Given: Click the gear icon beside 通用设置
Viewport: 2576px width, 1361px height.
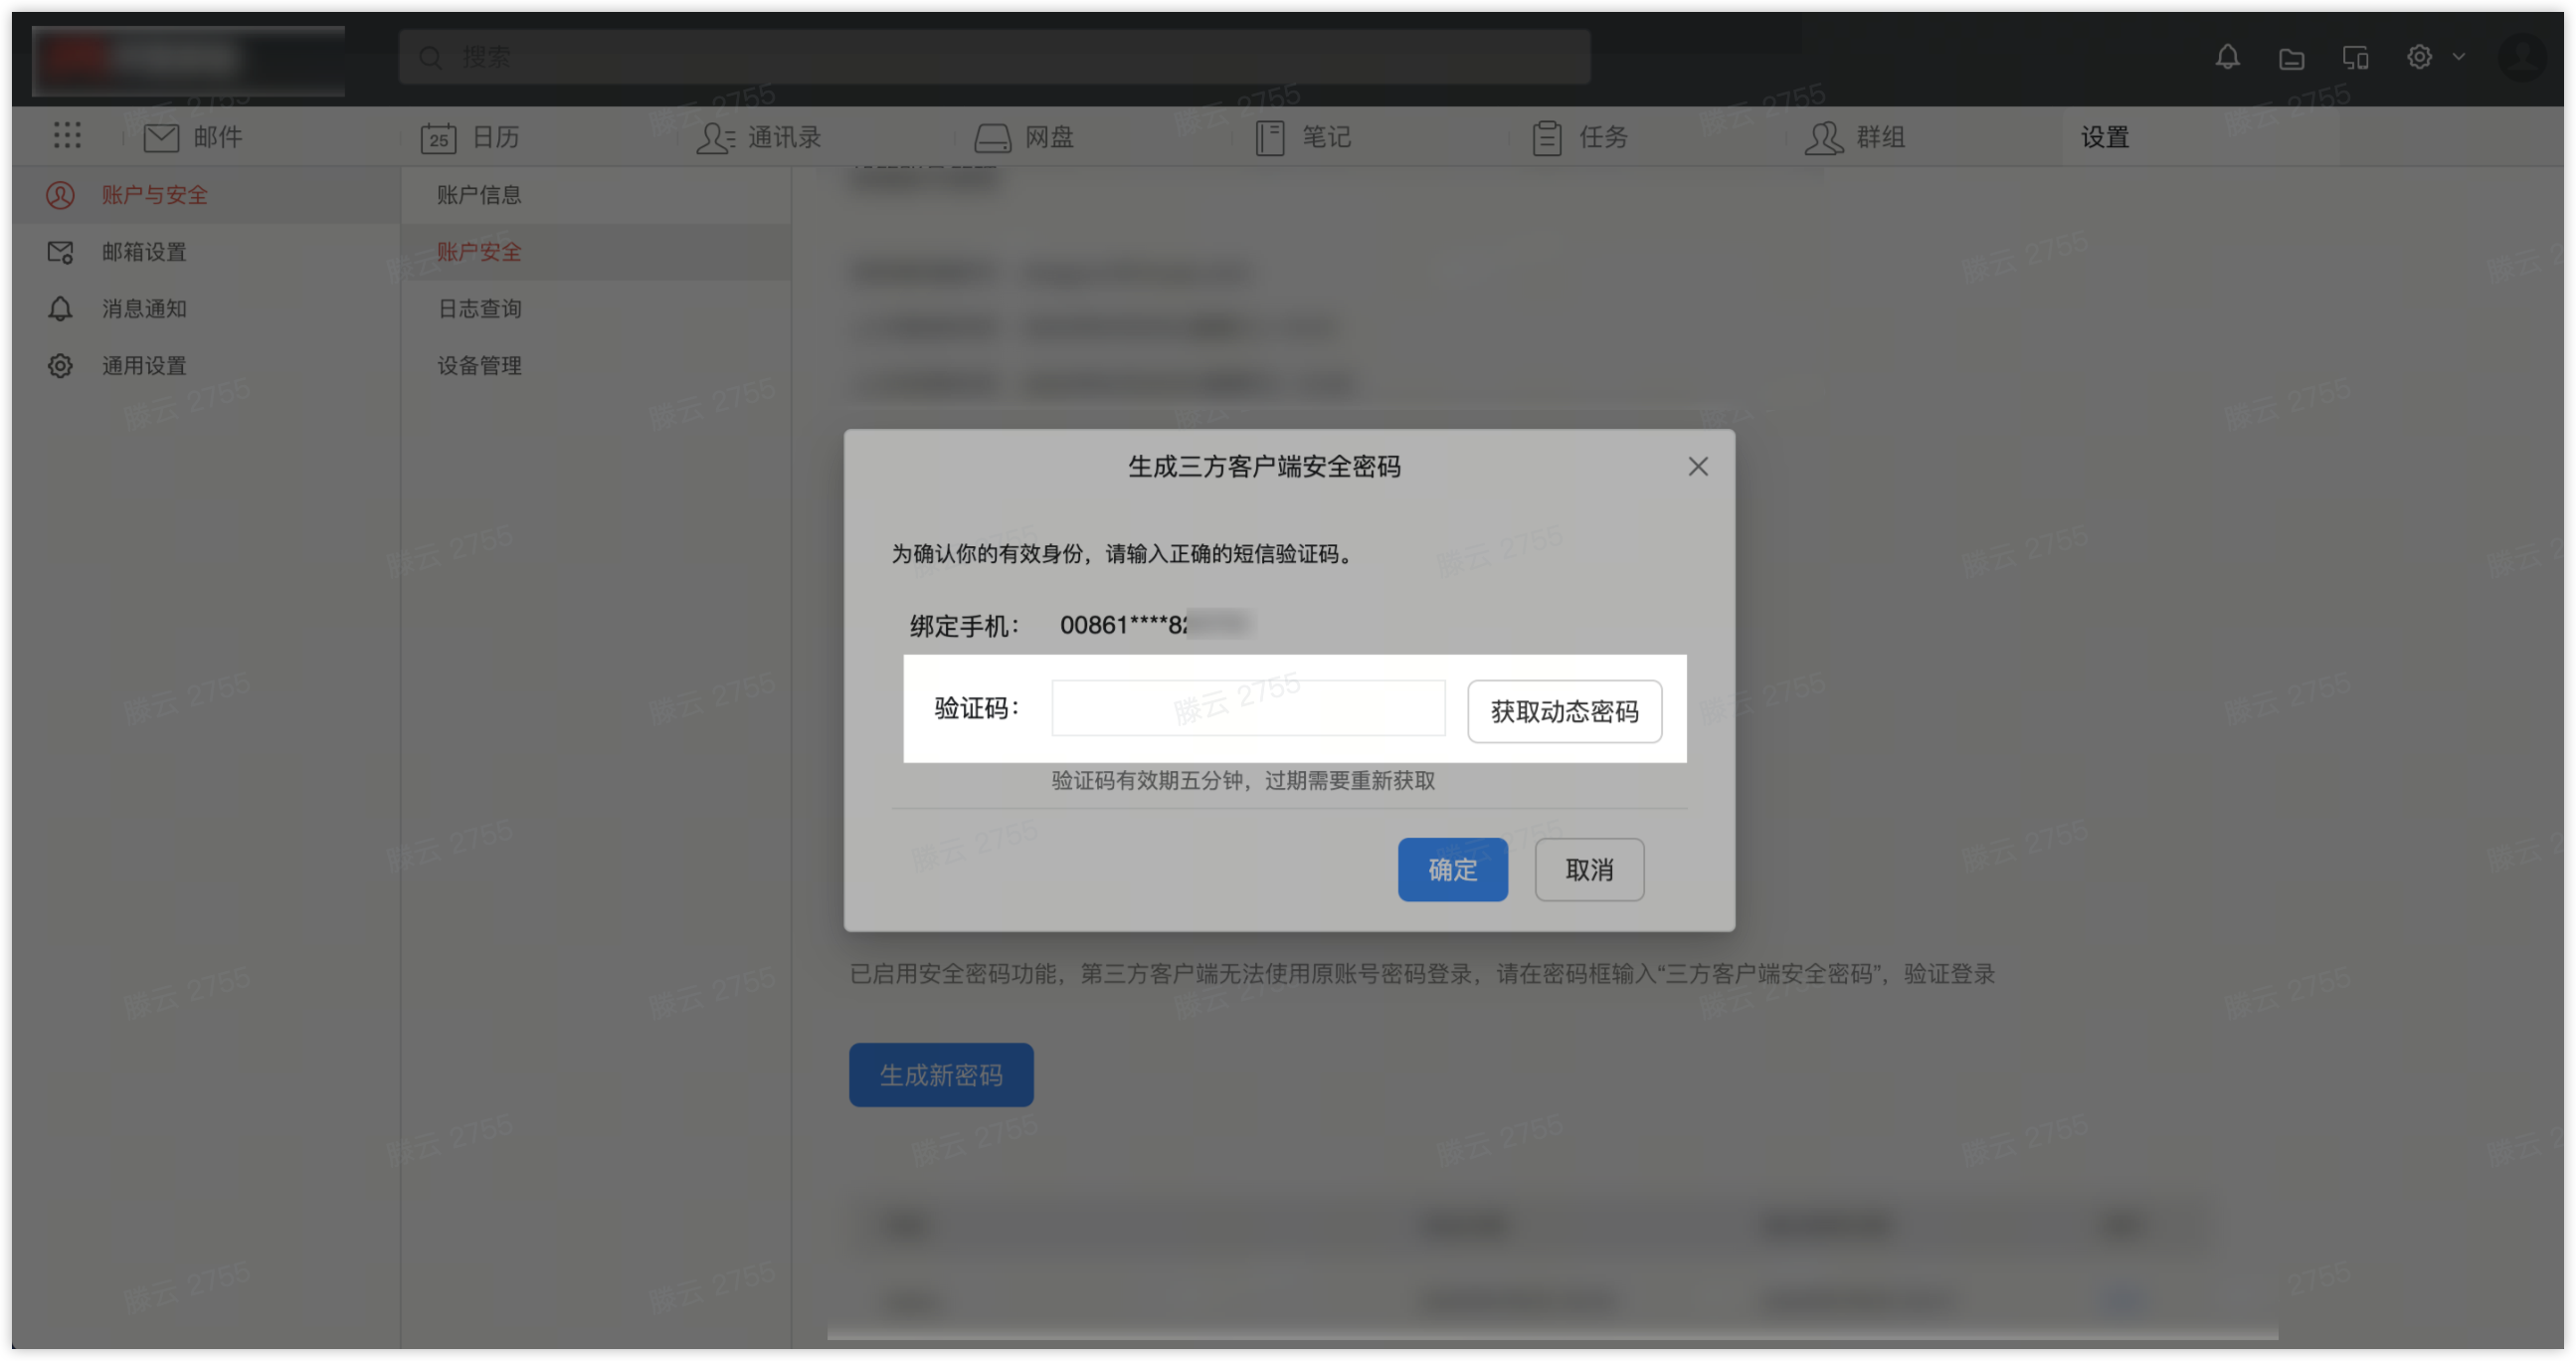Looking at the screenshot, I should [x=60, y=366].
